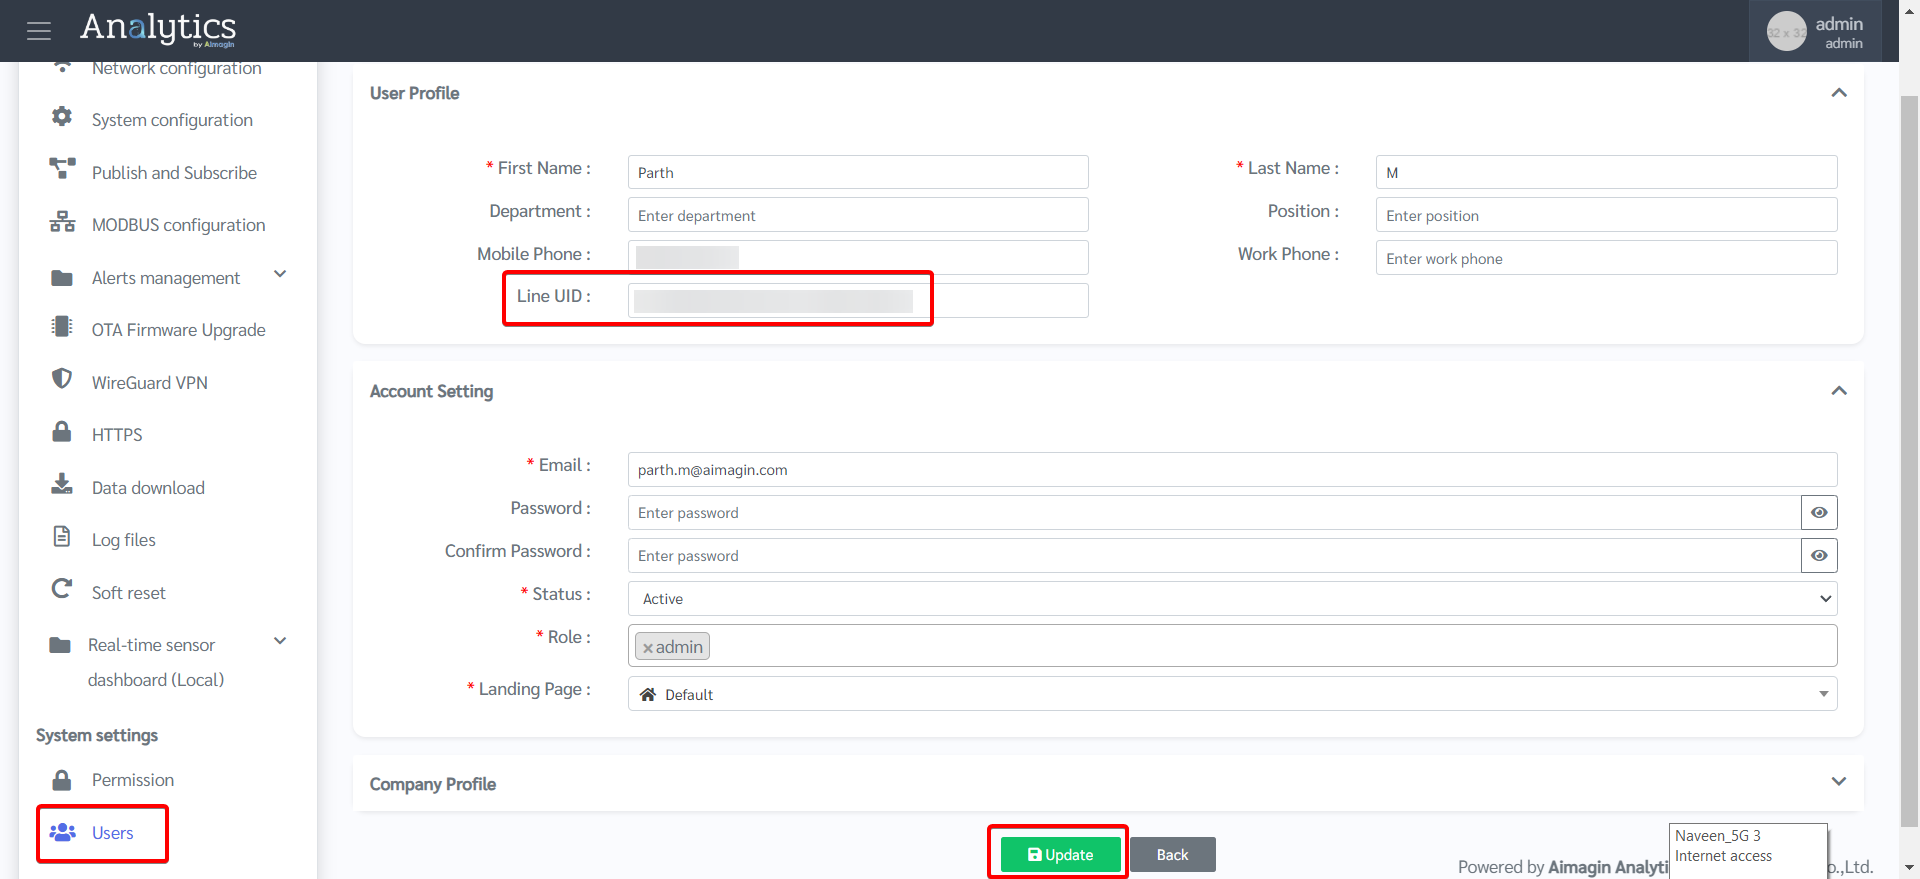Click the Naveen_5G 3 network tooltip
The image size is (1920, 879).
click(x=1748, y=851)
